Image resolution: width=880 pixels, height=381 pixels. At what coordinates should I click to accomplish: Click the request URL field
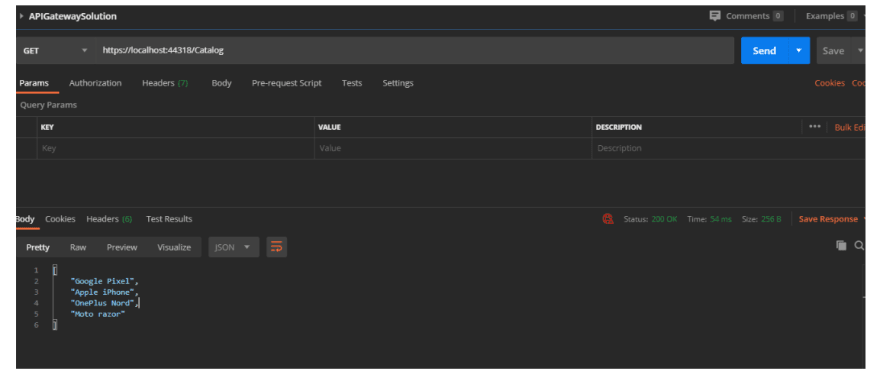pos(415,51)
